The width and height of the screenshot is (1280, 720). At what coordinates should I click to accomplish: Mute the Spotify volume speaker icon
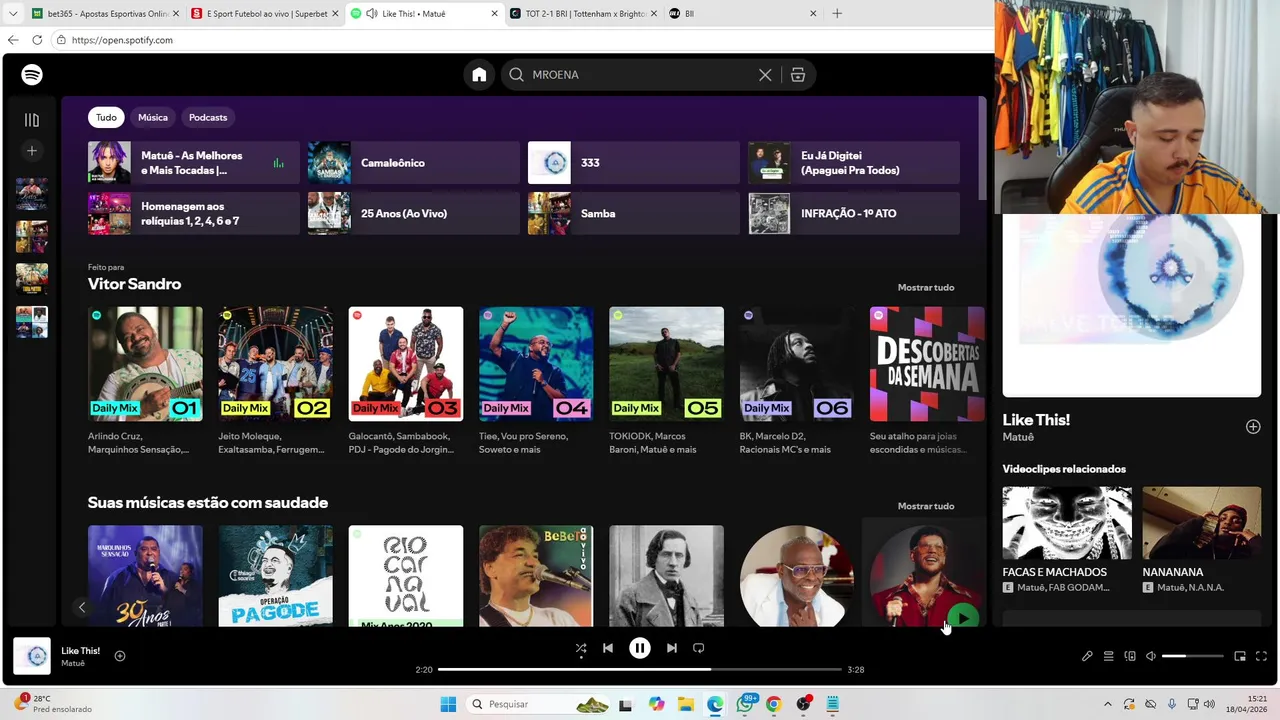click(1151, 656)
